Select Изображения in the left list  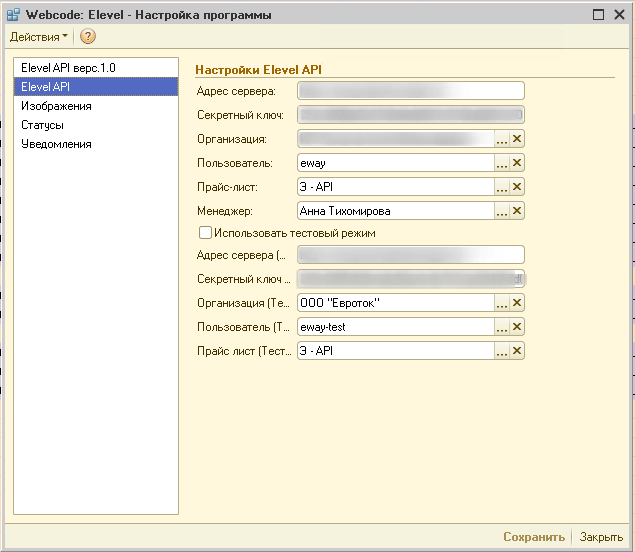[56, 106]
